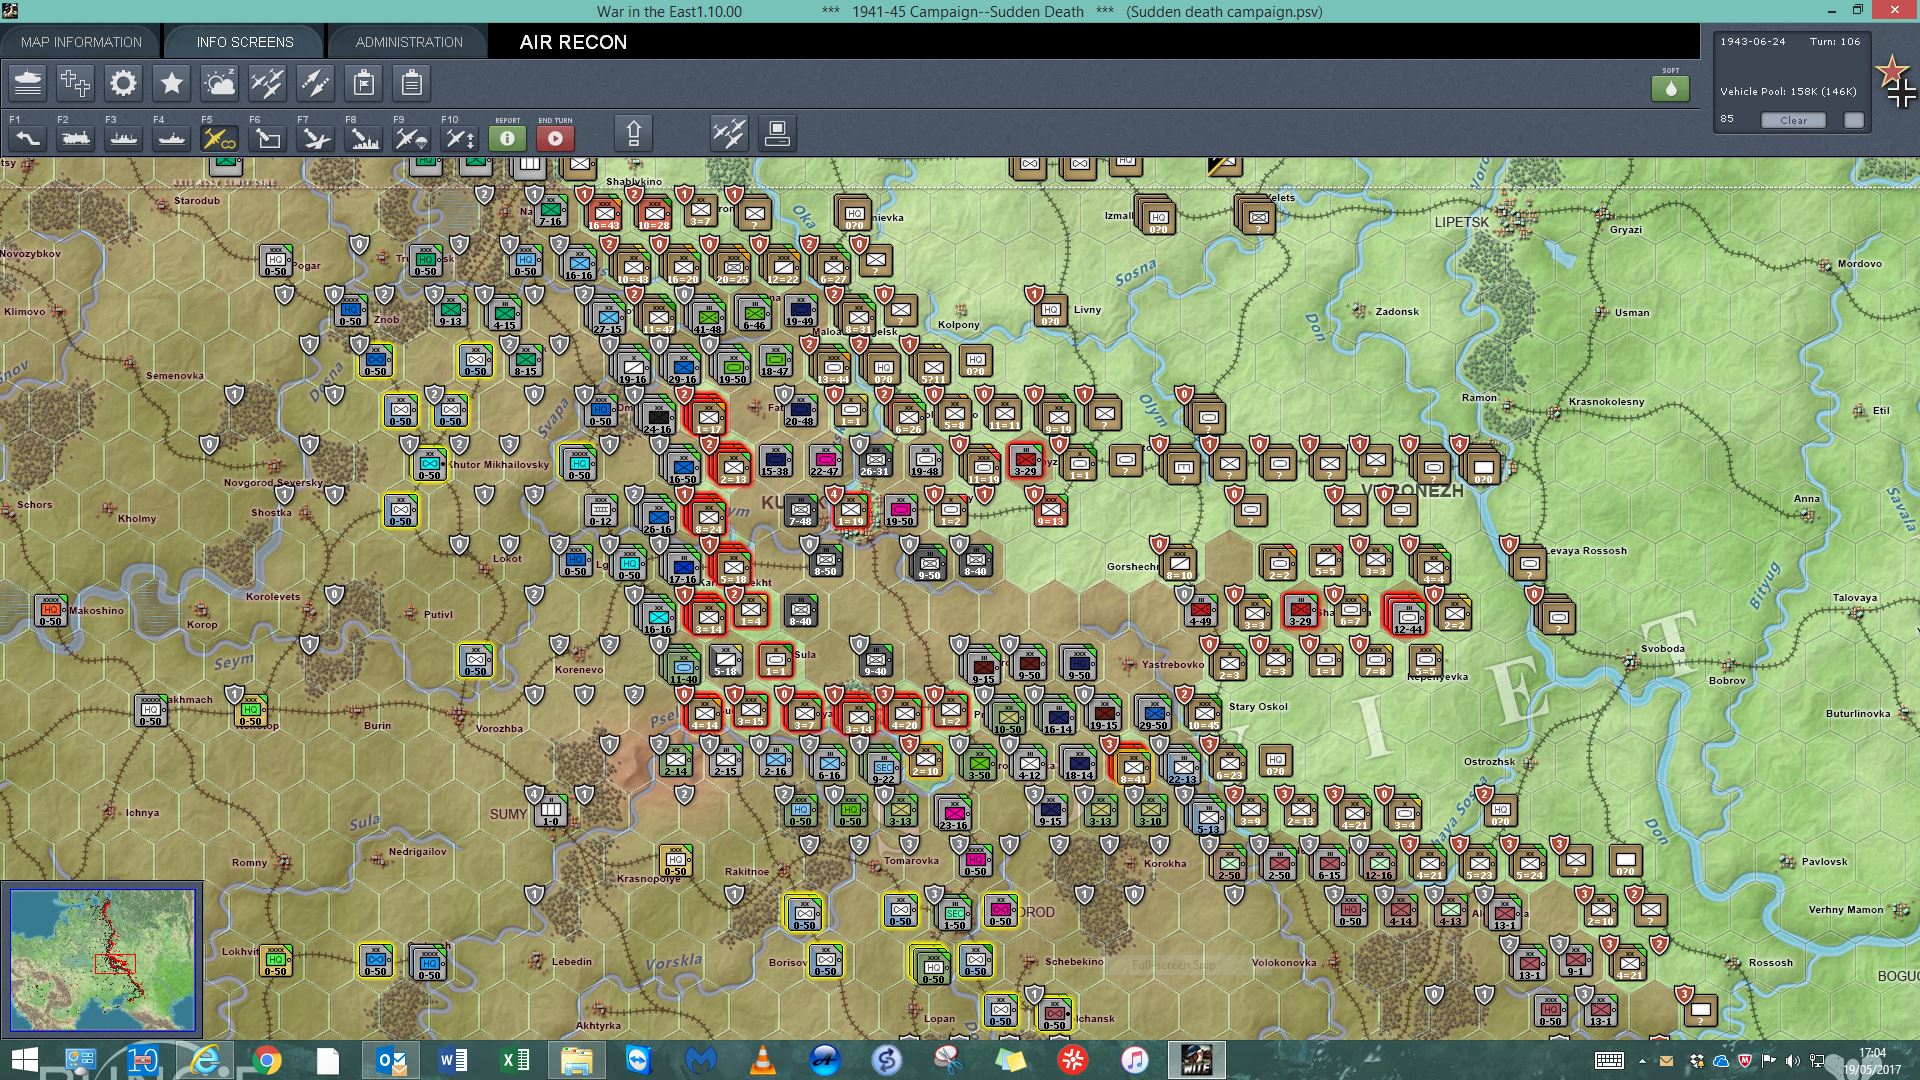Screen dimensions: 1920x1080
Task: Select the pink 22-47 unit counter
Action: (x=825, y=461)
